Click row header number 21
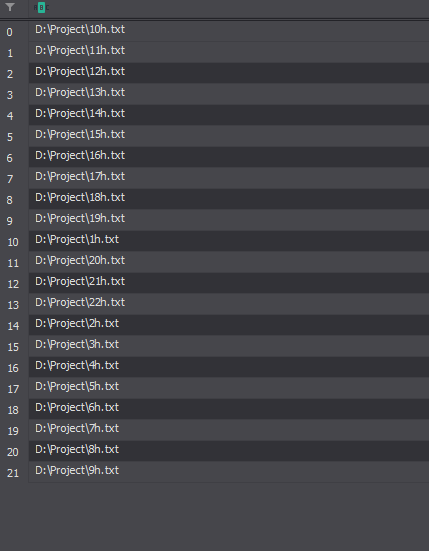The width and height of the screenshot is (429, 551). [x=13, y=473]
